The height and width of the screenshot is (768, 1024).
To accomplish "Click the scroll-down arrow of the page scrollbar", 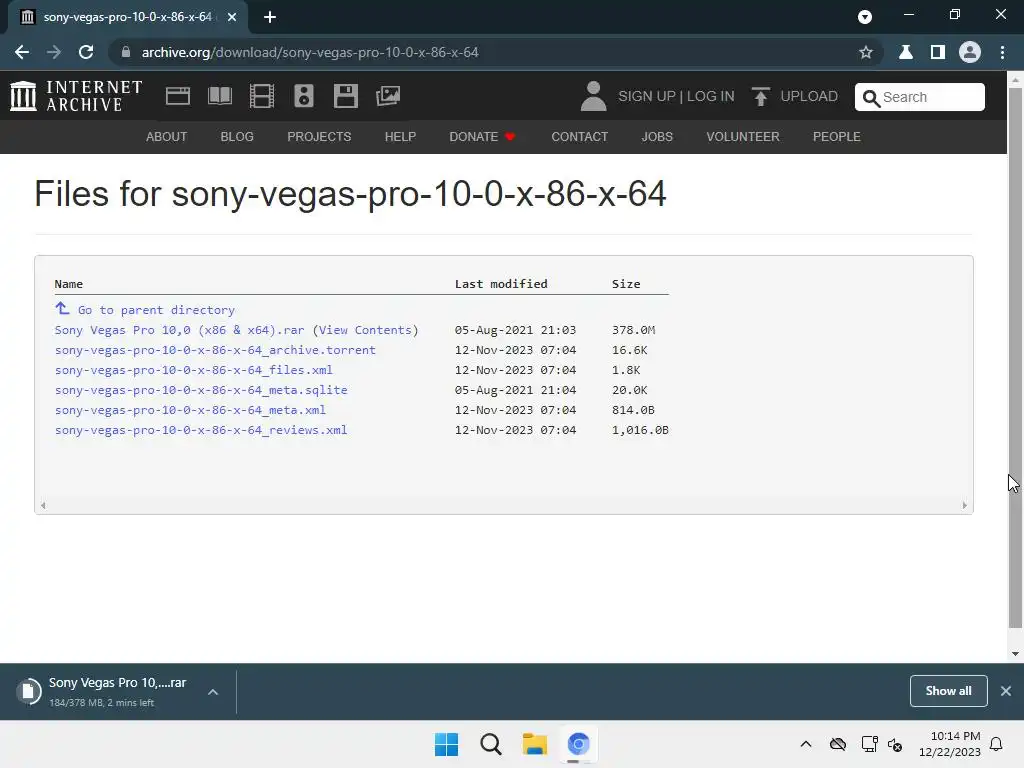I will 1015,654.
